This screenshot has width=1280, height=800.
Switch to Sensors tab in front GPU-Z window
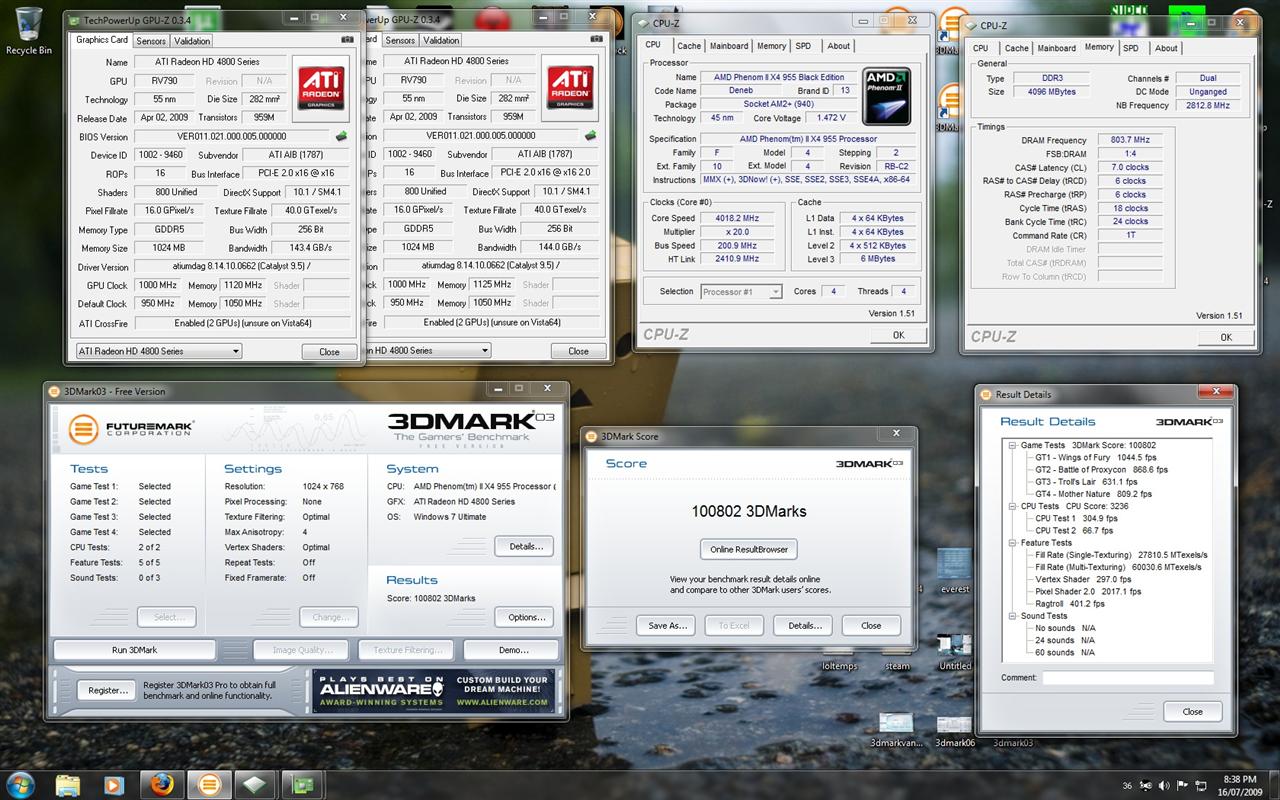(x=151, y=41)
